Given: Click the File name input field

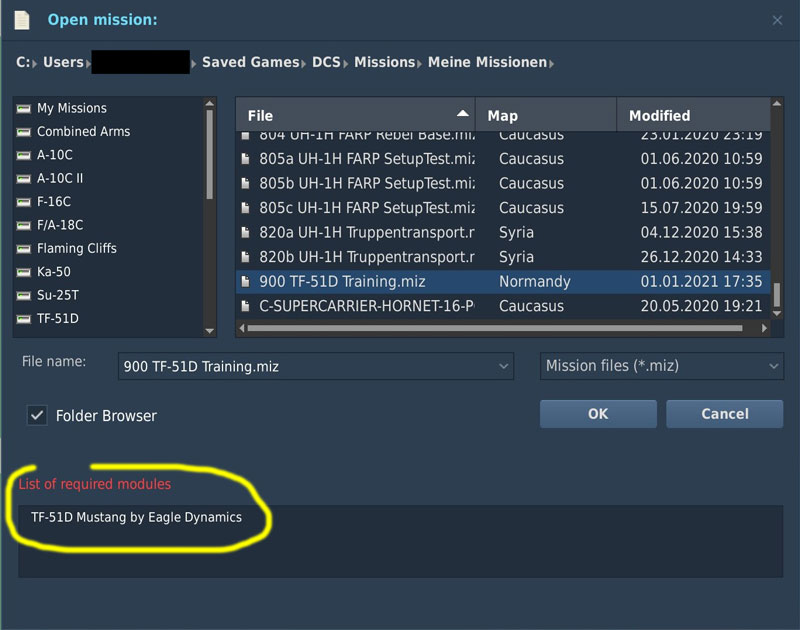Looking at the screenshot, I should (315, 366).
